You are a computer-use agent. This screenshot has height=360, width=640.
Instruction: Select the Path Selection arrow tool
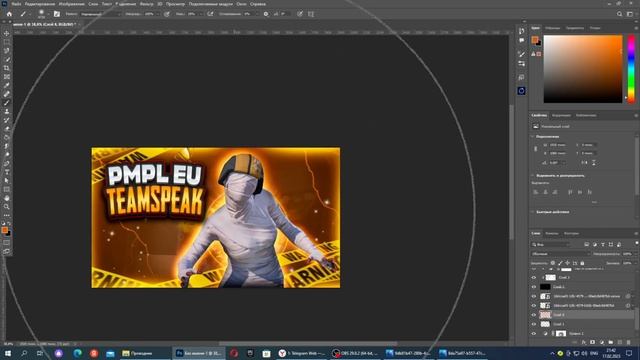pos(7,180)
